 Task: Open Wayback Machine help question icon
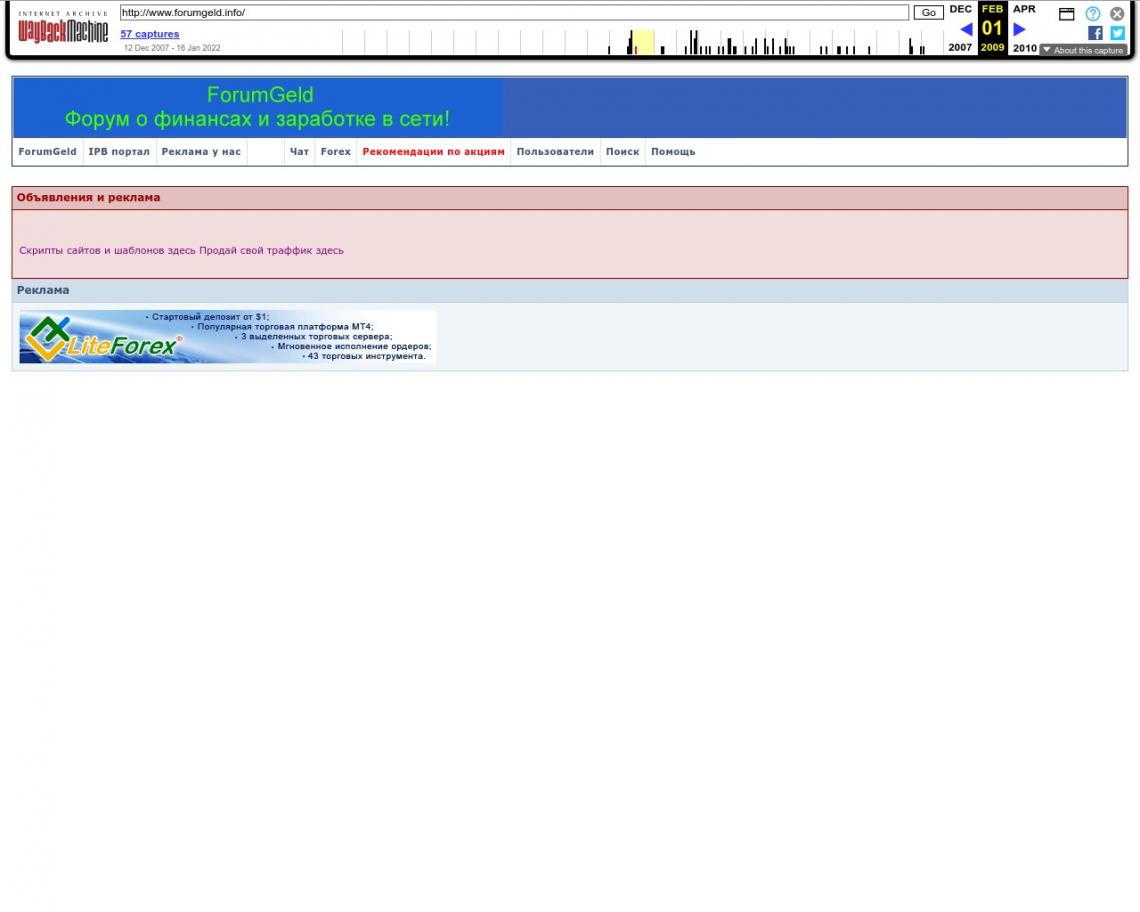[x=1093, y=13]
